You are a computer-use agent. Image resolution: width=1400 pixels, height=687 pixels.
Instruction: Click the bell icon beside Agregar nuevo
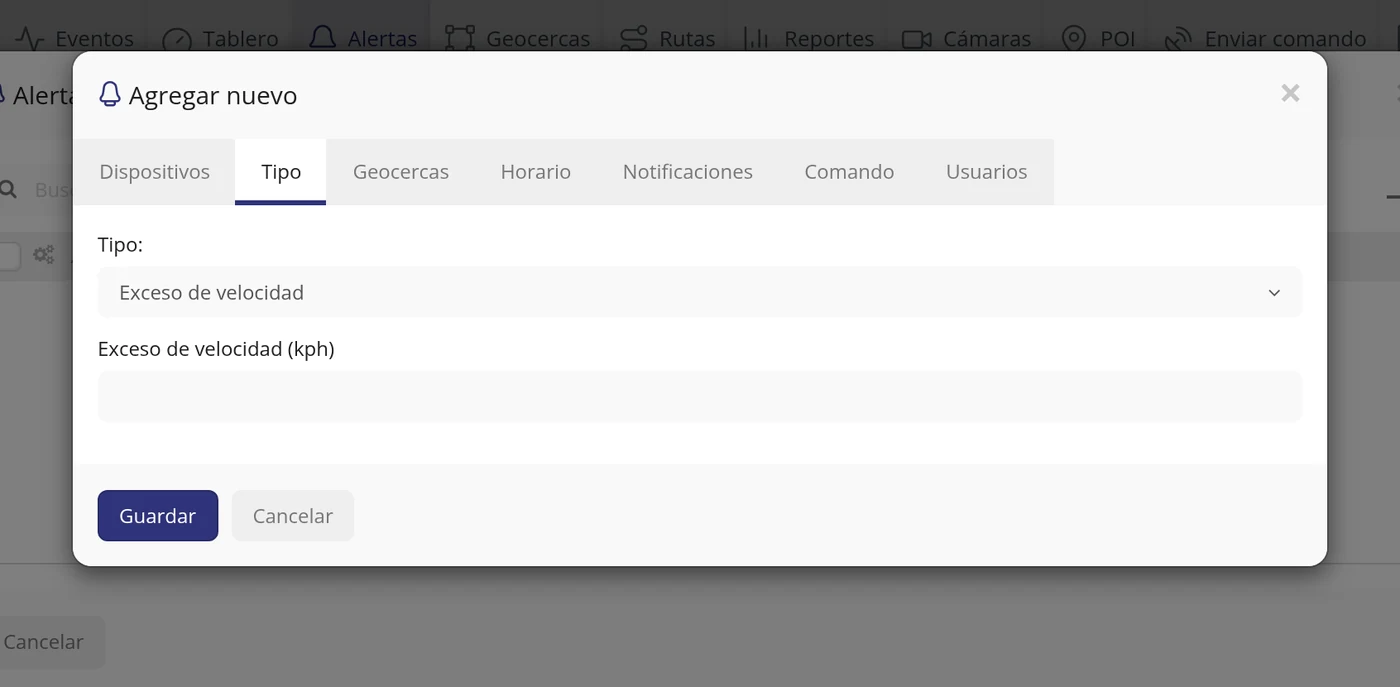(110, 95)
